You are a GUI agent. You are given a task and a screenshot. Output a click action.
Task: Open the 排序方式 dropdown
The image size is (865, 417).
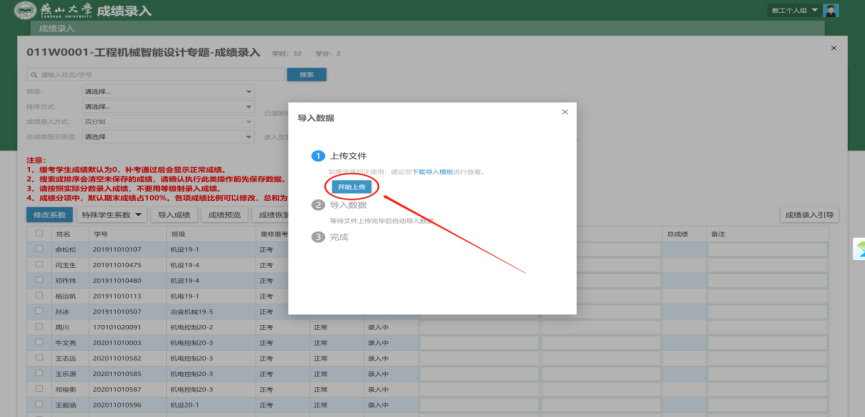168,106
